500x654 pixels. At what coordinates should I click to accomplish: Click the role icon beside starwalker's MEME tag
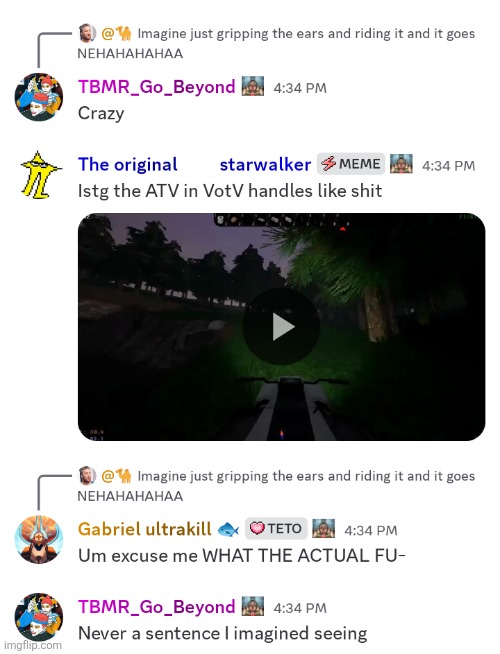point(401,164)
